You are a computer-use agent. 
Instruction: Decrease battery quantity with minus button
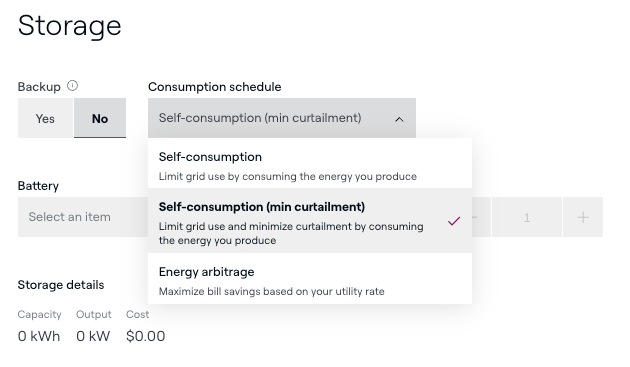coord(481,217)
